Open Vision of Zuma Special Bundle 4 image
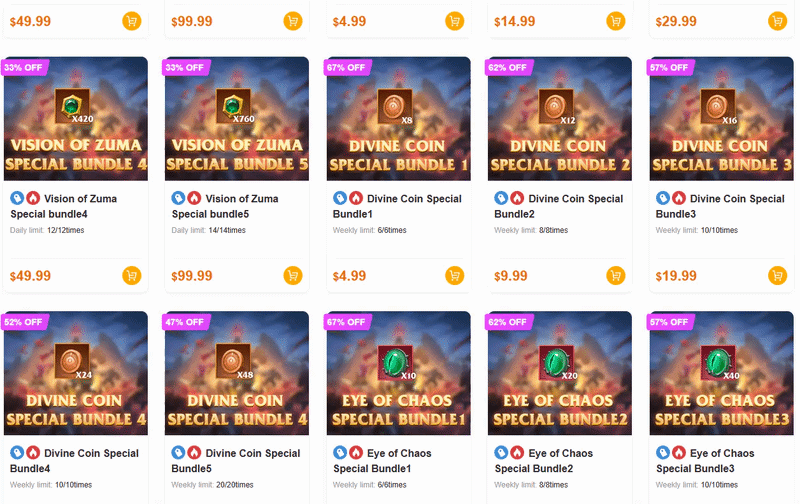The height and width of the screenshot is (504, 800). (76, 118)
